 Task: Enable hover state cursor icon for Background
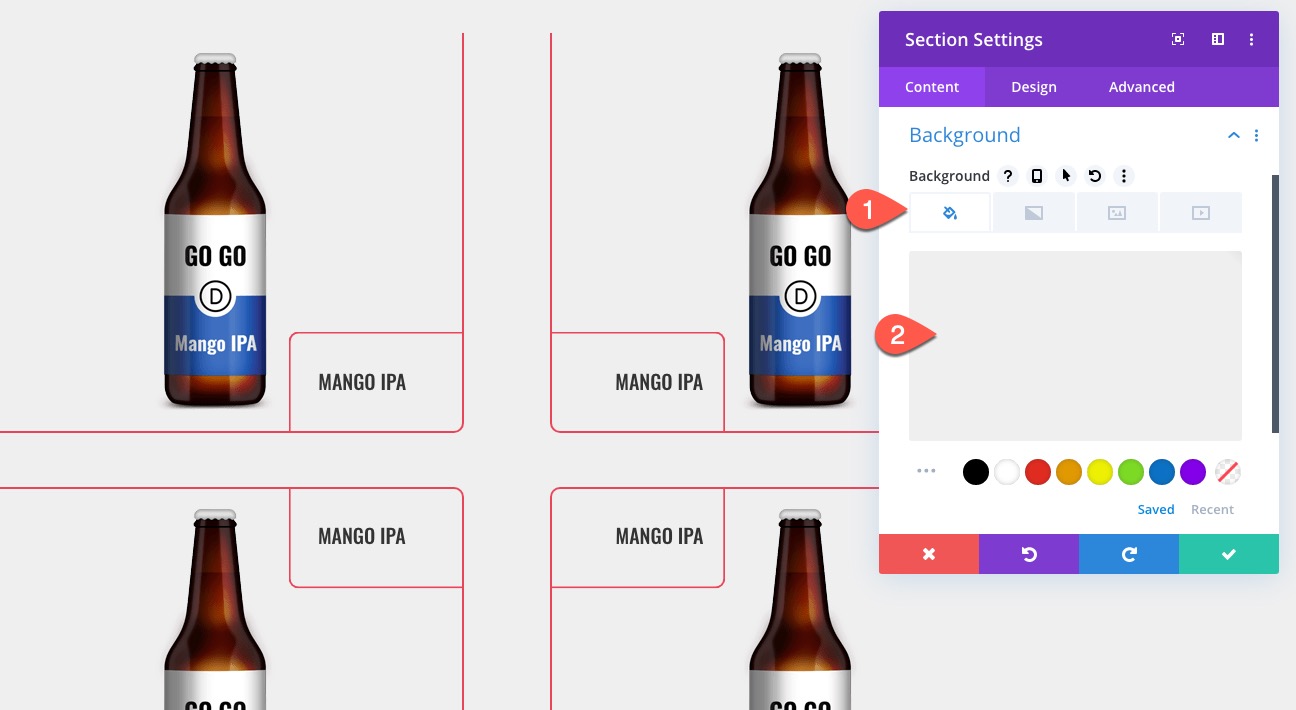[1066, 176]
